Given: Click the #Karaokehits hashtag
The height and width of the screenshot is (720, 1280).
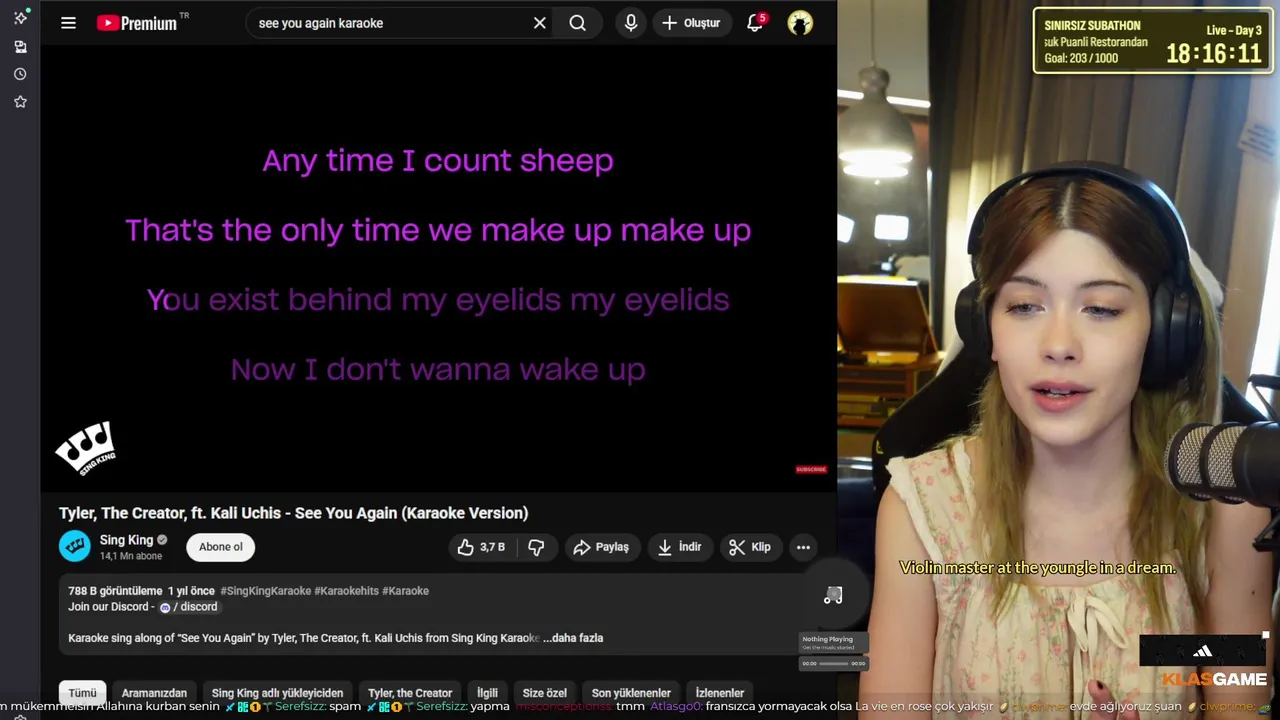Looking at the screenshot, I should [346, 591].
